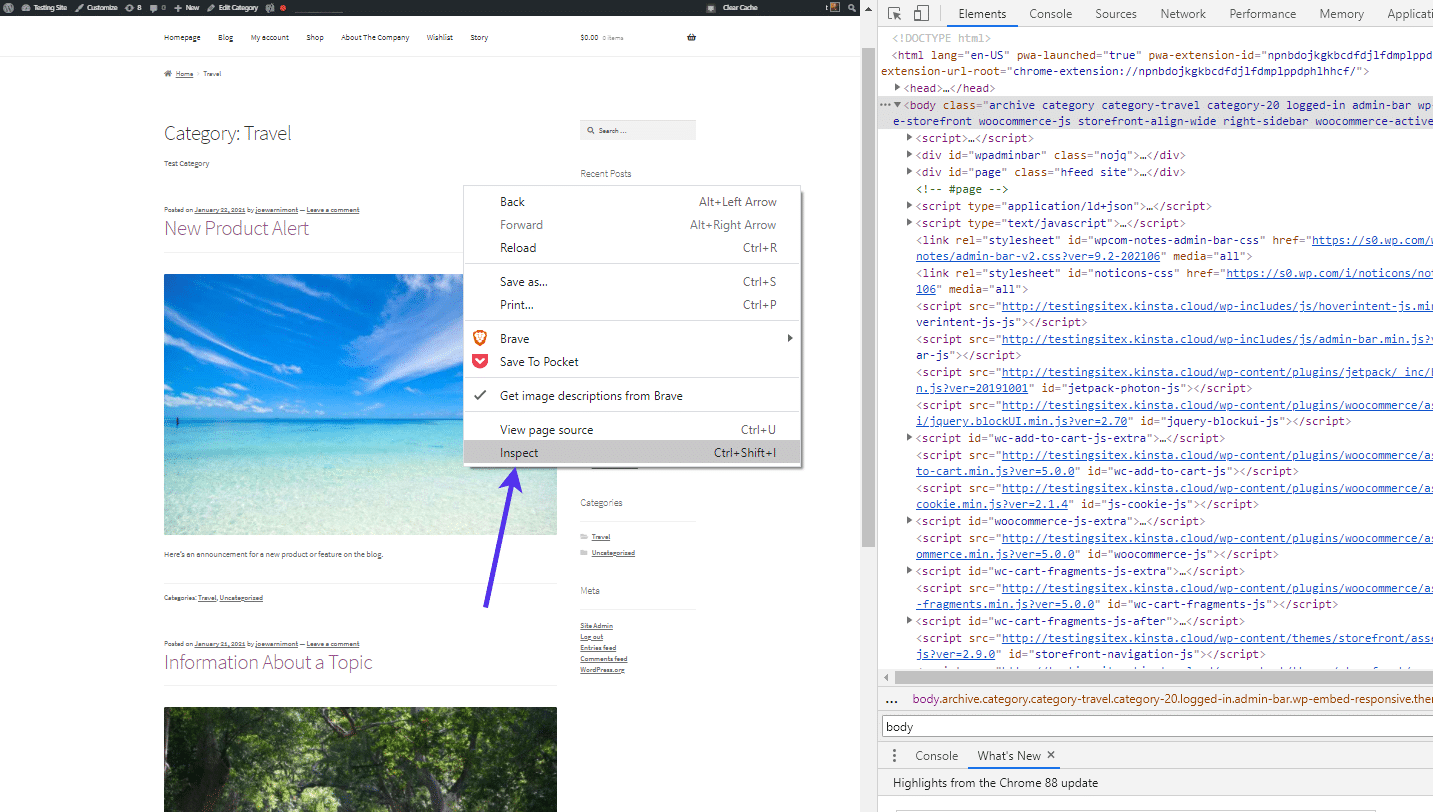Open the Travel category link in sidebar
This screenshot has width=1433, height=812.
(x=600, y=536)
